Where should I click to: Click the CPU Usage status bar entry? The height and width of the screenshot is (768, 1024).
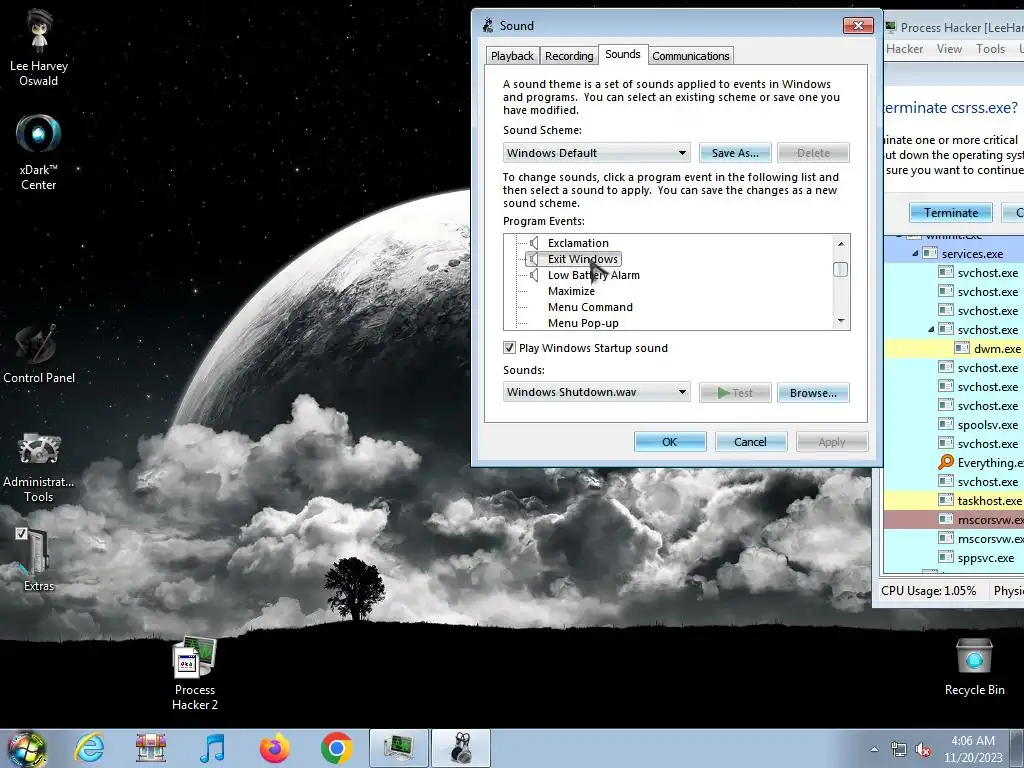pos(929,590)
